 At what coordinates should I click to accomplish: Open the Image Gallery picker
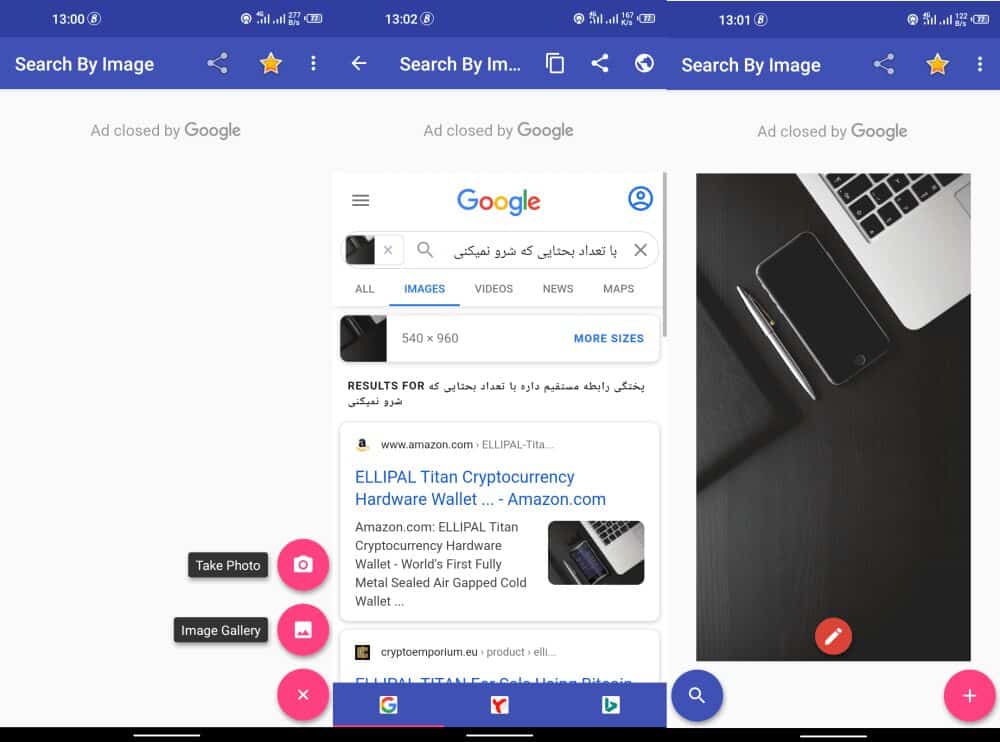click(x=304, y=630)
